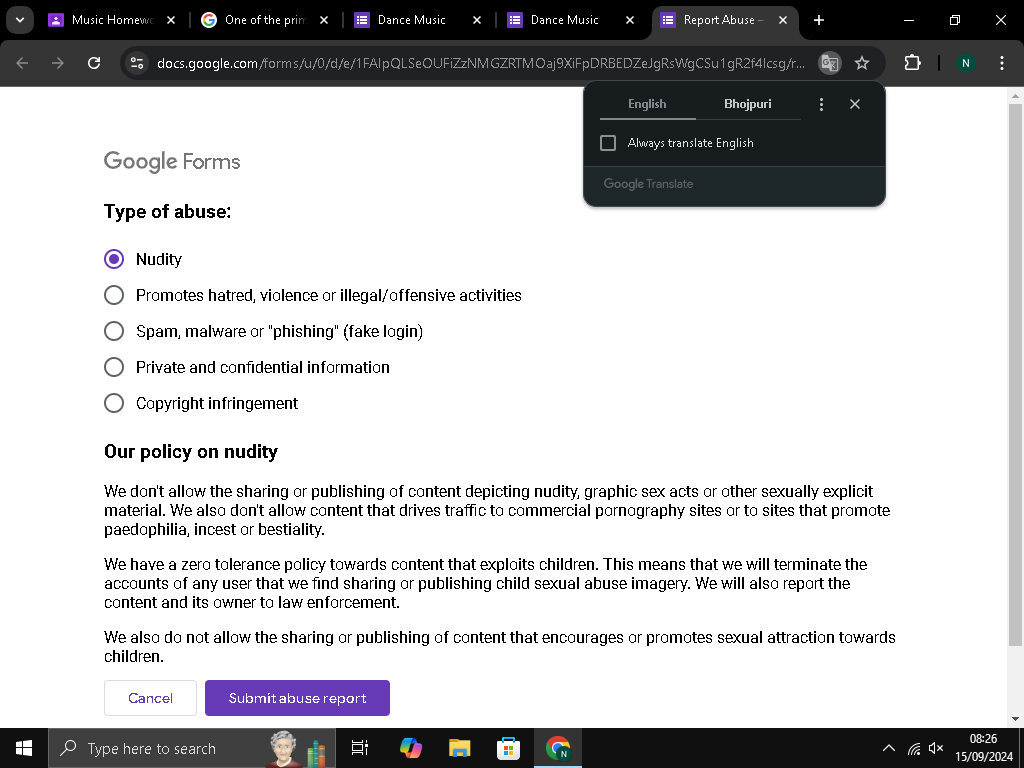This screenshot has height=768, width=1024.
Task: Select Private and confidential information
Action: (114, 367)
